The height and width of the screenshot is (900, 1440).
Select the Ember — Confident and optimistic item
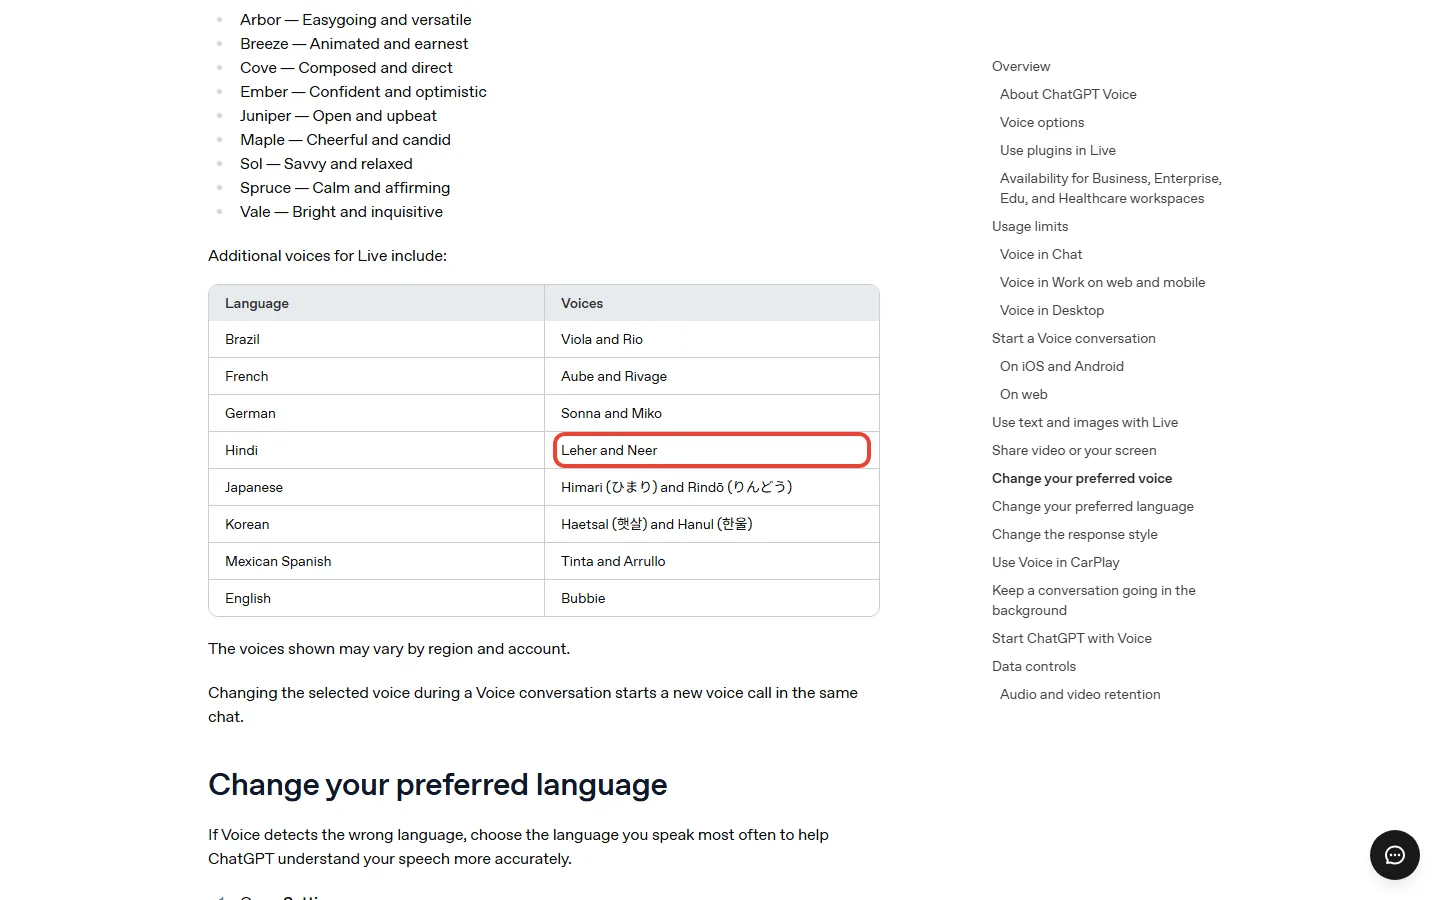click(x=363, y=91)
